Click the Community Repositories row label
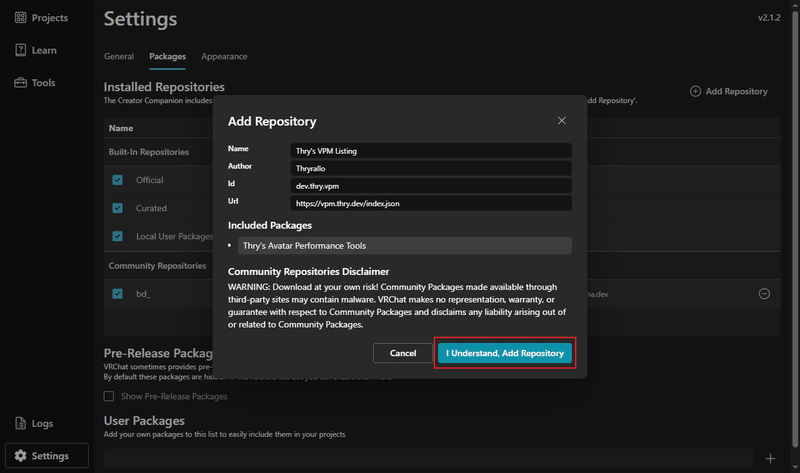The width and height of the screenshot is (800, 473). (157, 266)
